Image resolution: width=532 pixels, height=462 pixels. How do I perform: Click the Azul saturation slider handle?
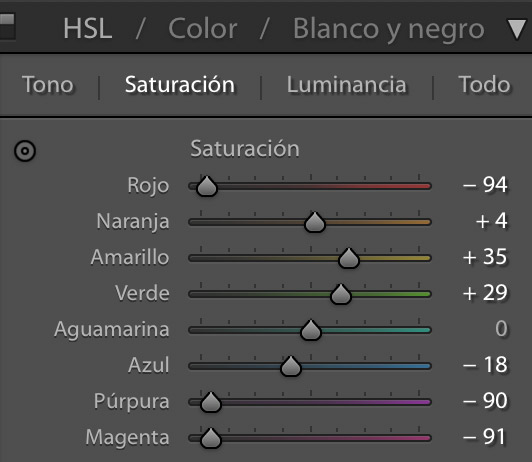tap(291, 366)
